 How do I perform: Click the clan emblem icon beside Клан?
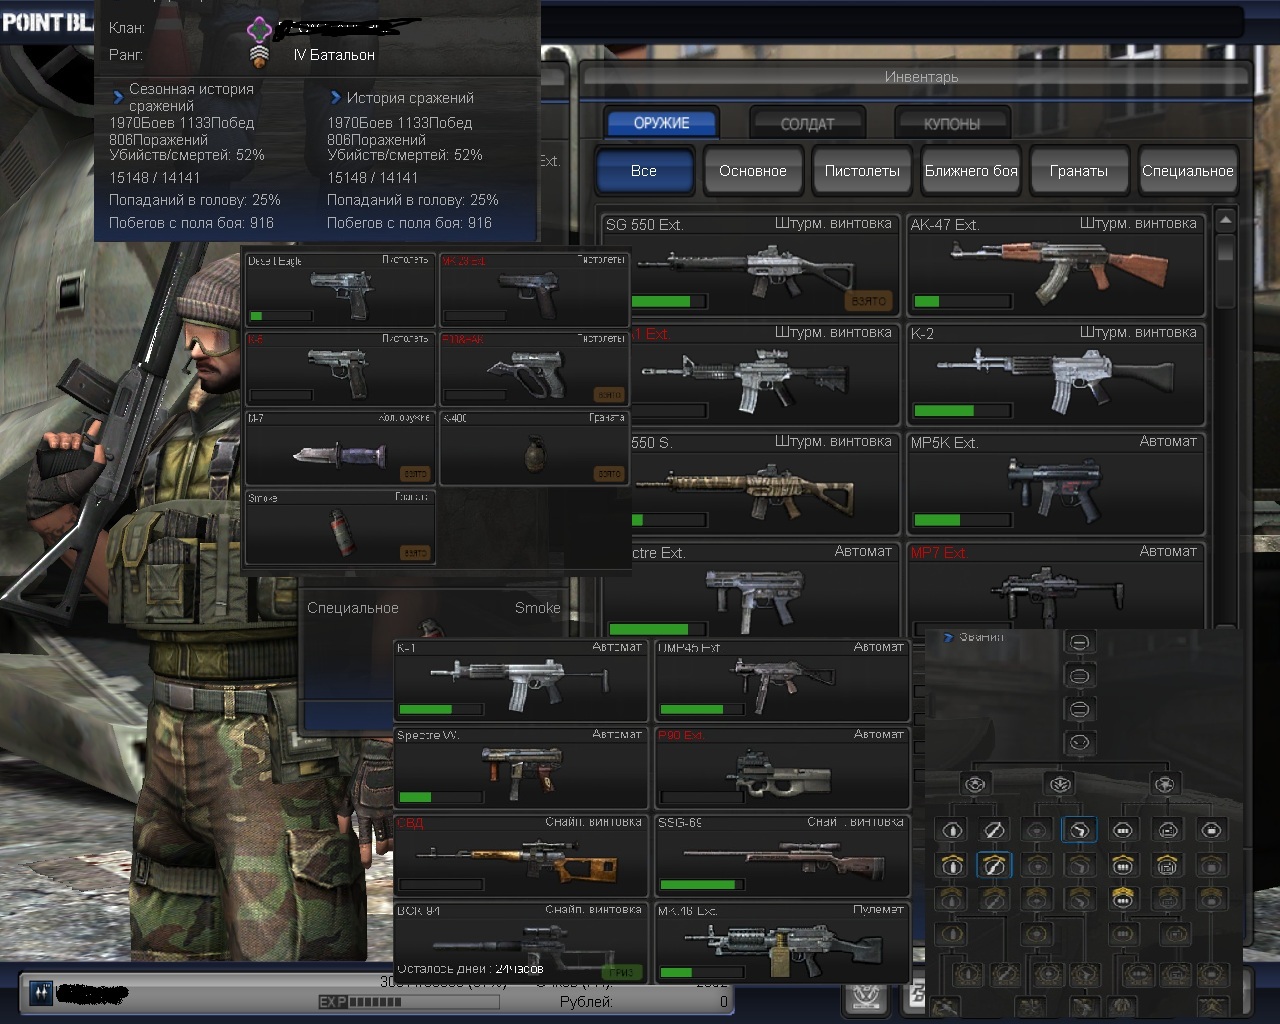(260, 28)
